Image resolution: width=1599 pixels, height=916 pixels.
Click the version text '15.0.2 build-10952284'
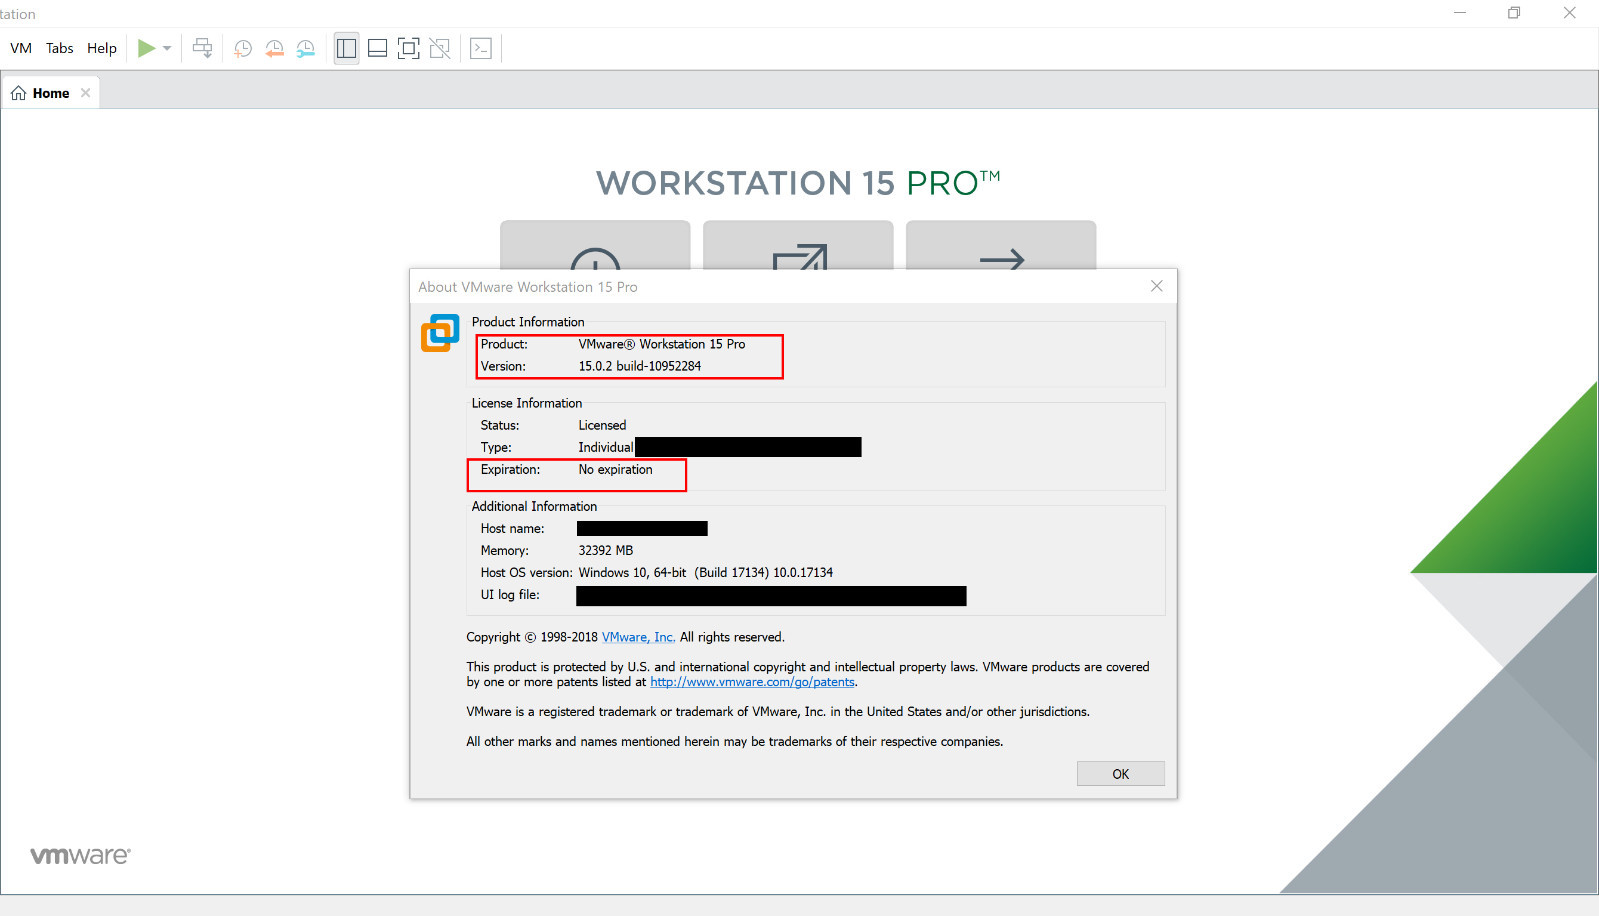[640, 366]
